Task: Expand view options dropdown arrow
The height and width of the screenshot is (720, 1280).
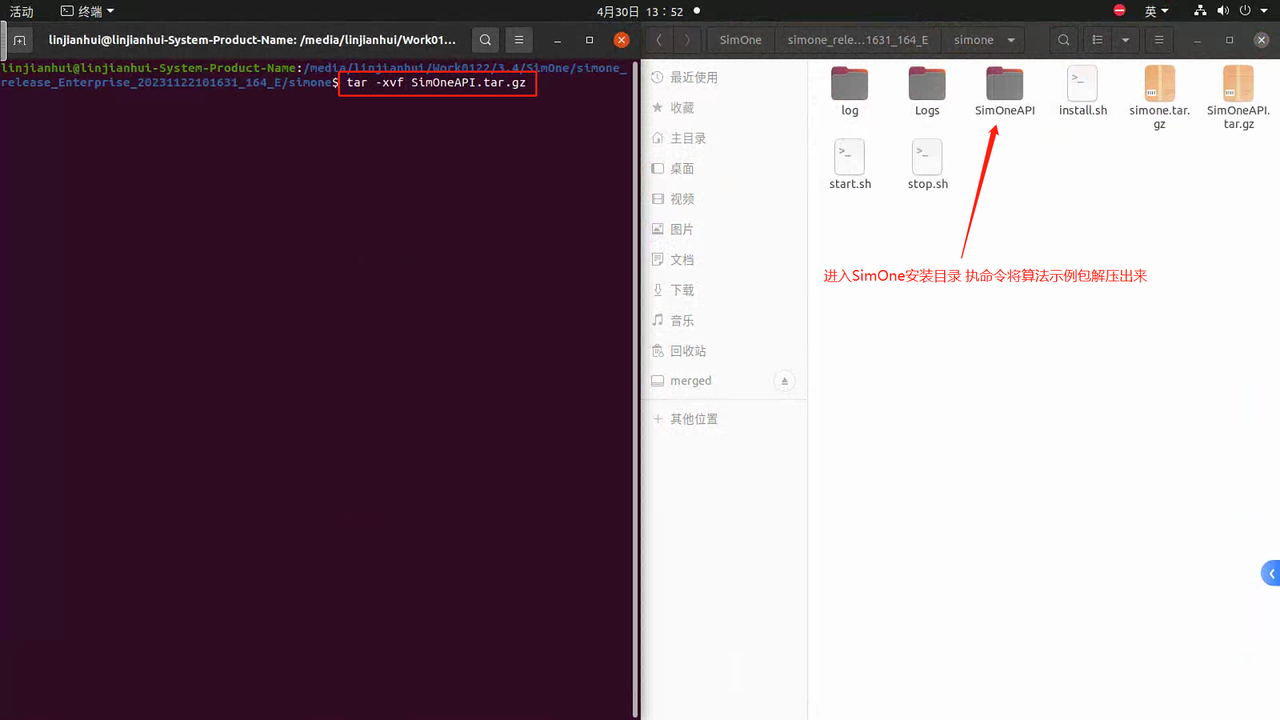Action: coord(1126,40)
